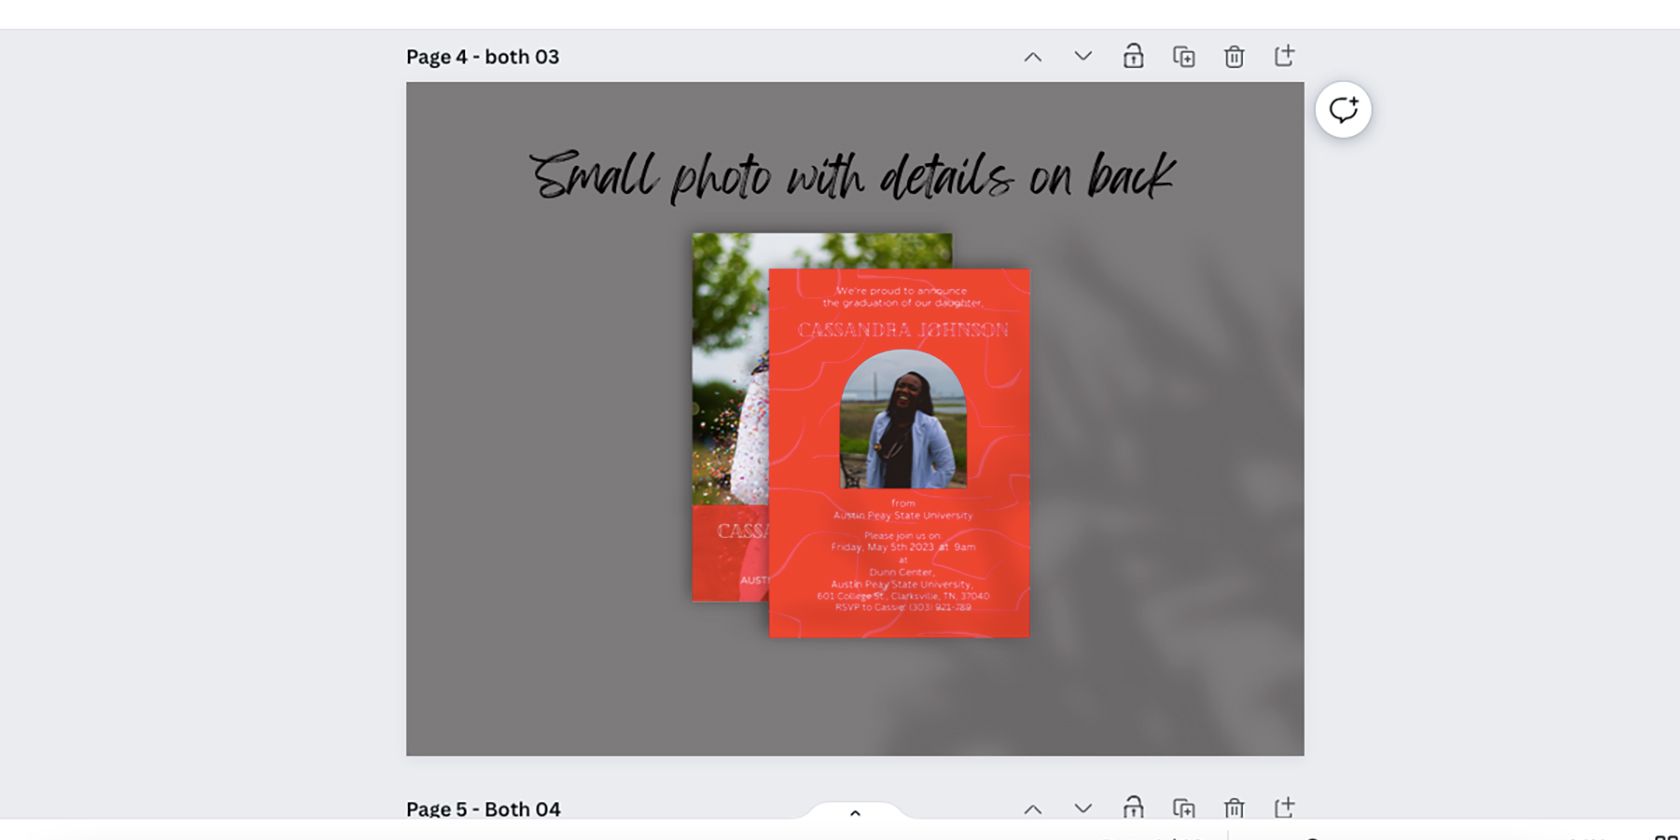The image size is (1680, 840).
Task: Edit the Page 4 - both 03 title
Action: pos(482,57)
